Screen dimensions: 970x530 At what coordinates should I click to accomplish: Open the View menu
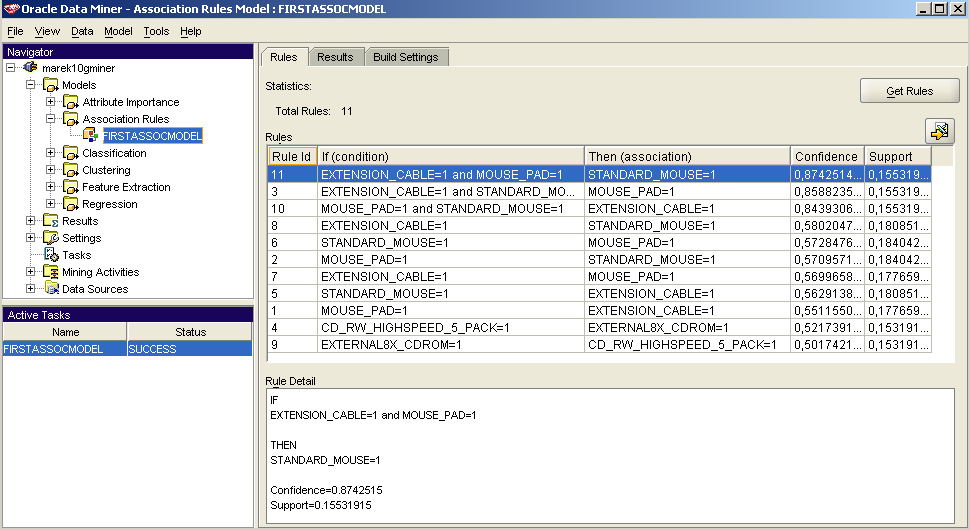click(47, 31)
